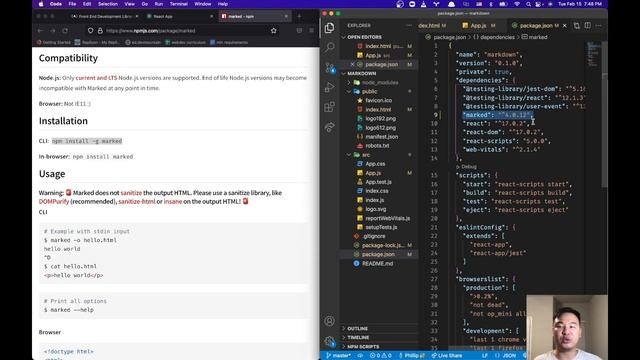Open Explorer panel Views and More Actions ellipsis
The height and width of the screenshot is (360, 640).
click(409, 25)
